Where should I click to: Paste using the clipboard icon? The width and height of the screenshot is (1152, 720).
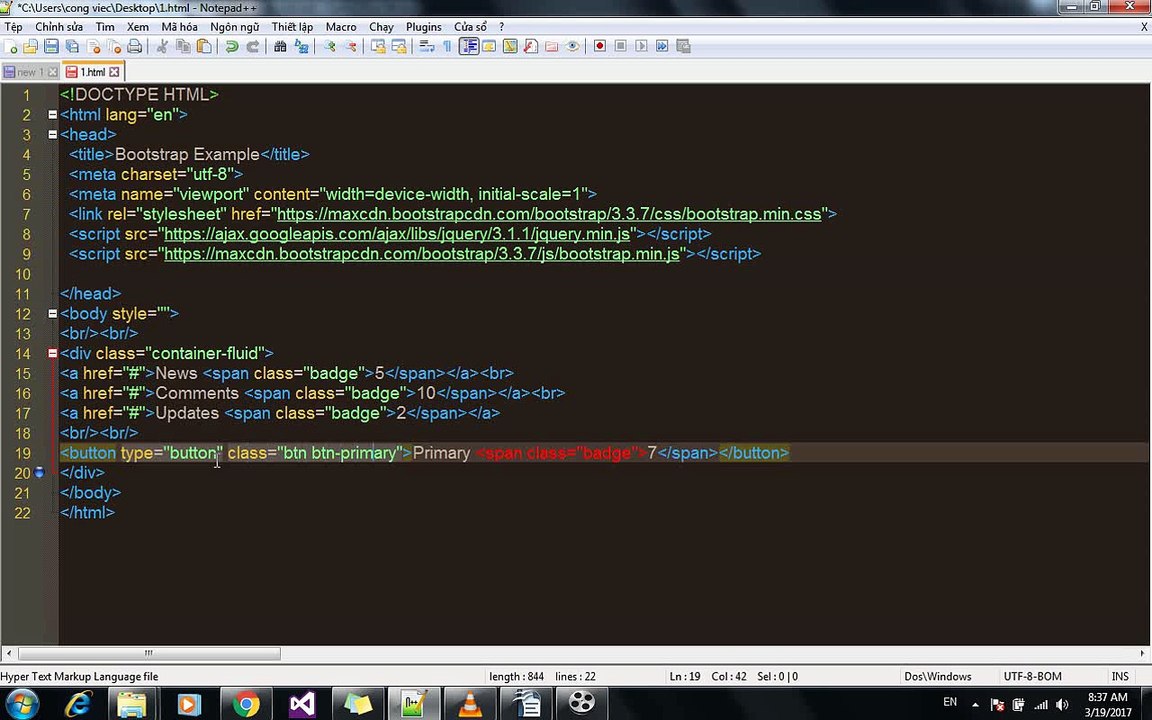[204, 46]
